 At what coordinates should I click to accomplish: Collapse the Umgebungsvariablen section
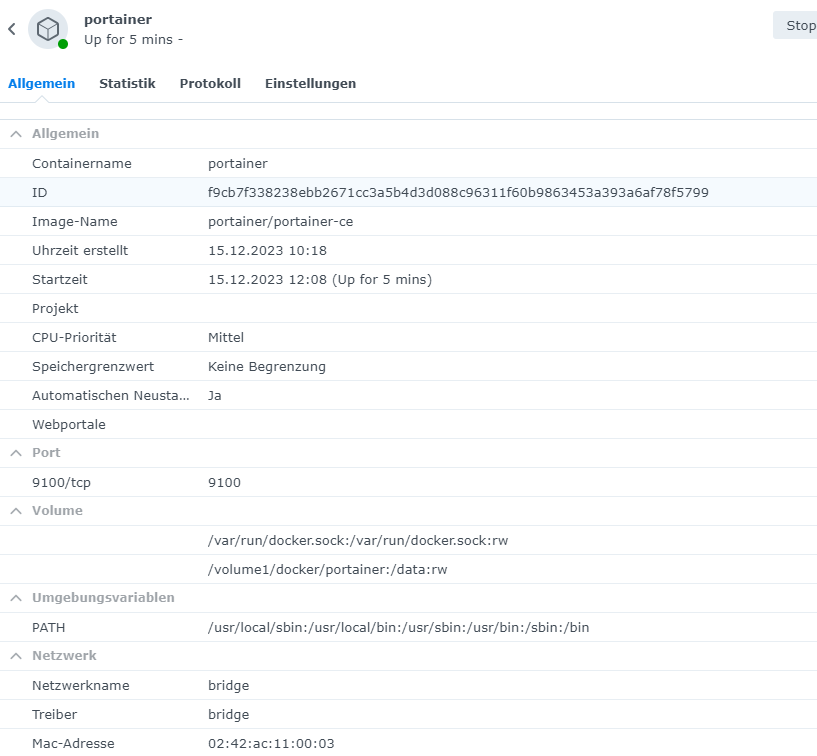(x=16, y=598)
